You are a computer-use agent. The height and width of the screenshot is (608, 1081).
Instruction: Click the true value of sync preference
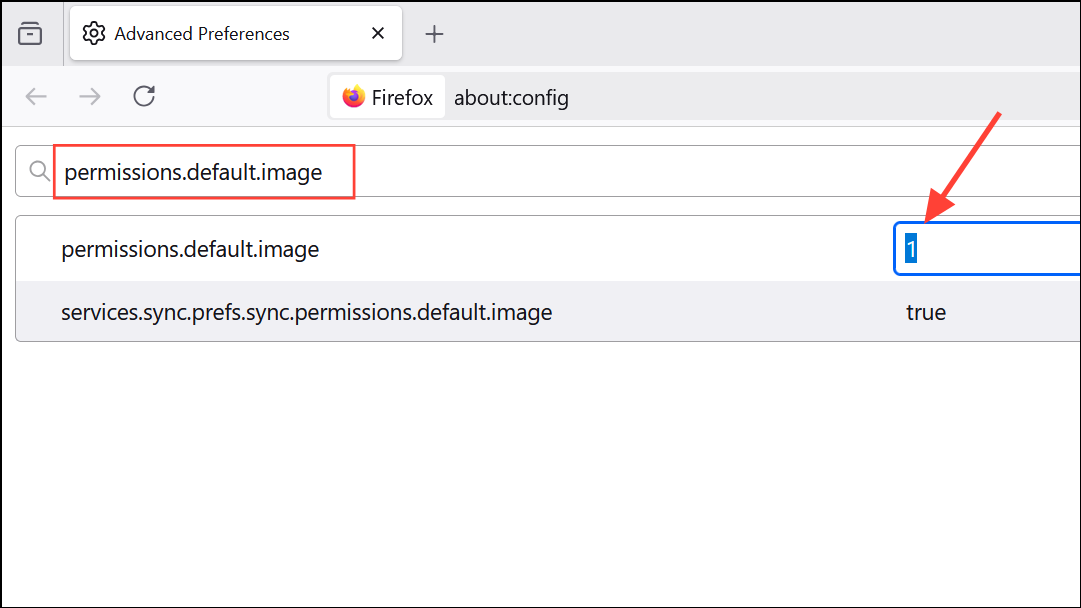click(x=926, y=312)
